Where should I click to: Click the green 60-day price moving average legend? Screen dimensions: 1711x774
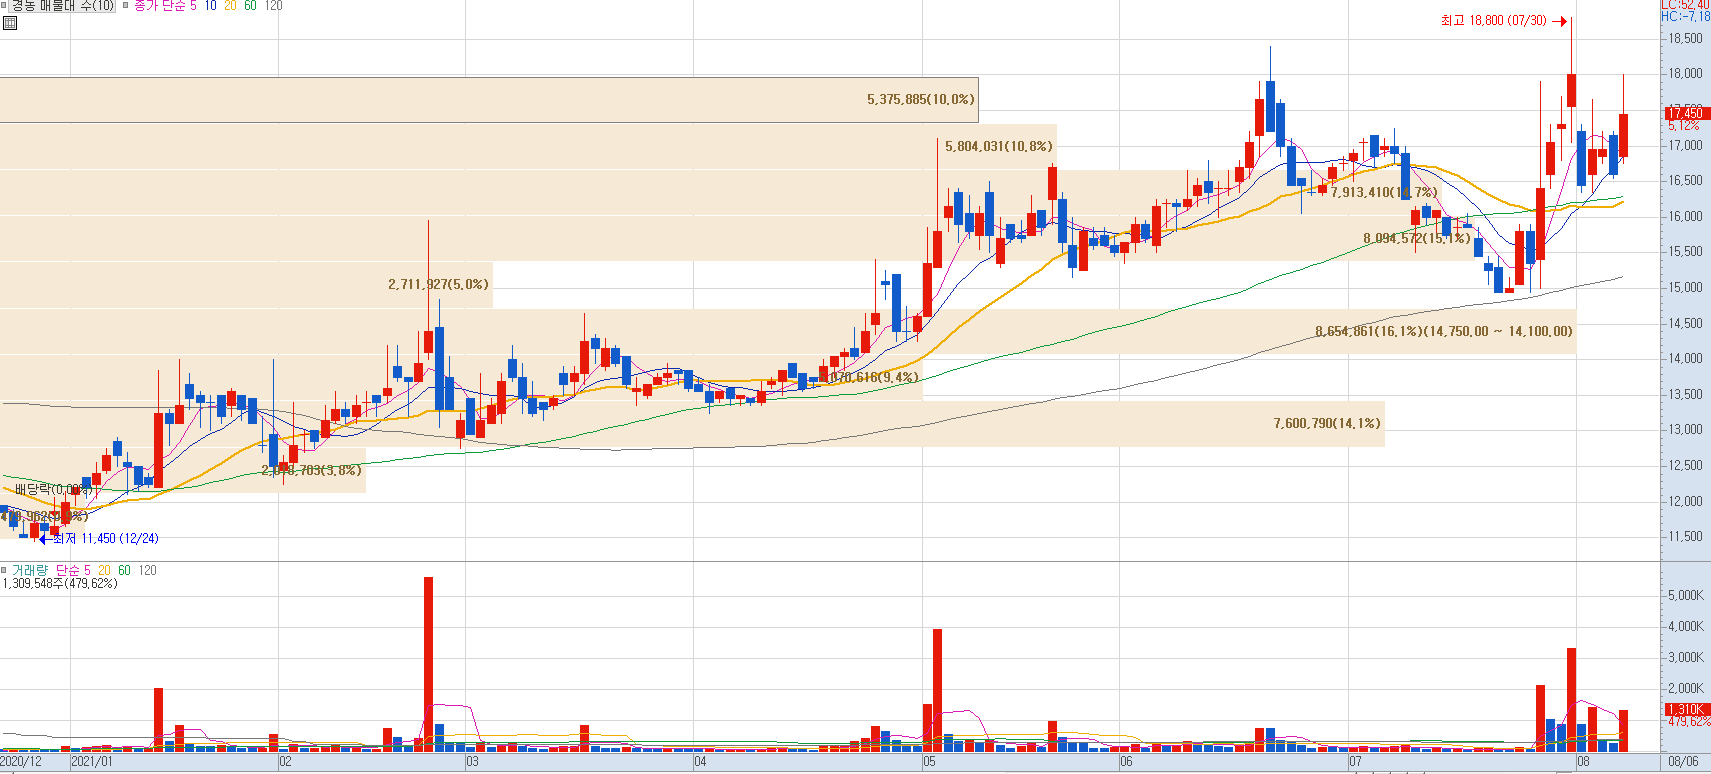coord(250,6)
